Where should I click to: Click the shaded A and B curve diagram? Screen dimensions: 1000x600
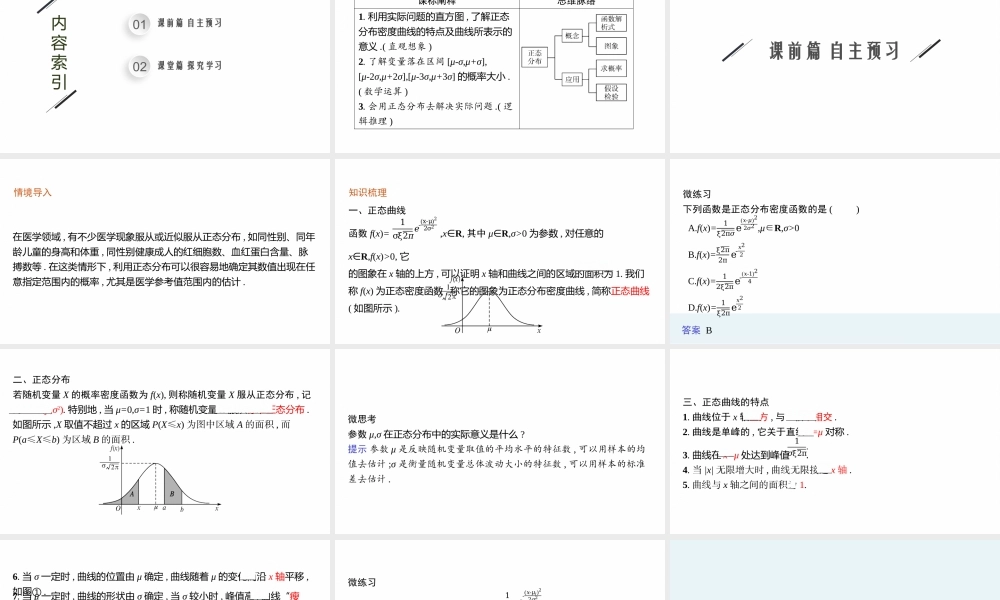pos(159,479)
